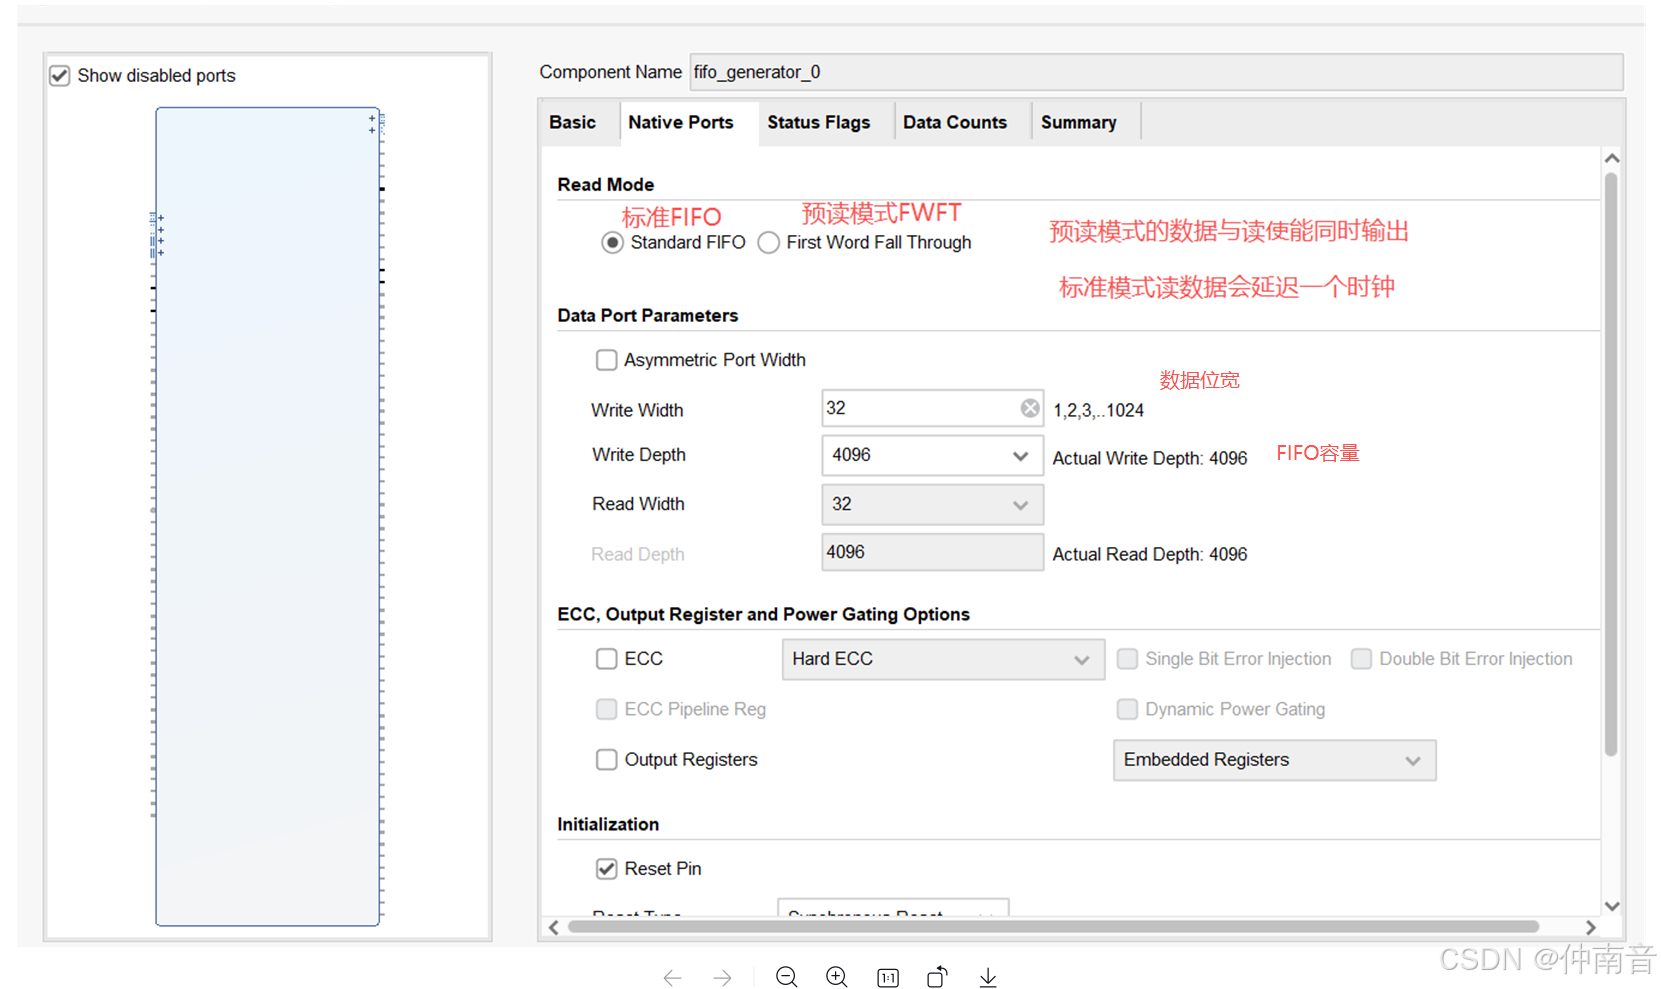Click the Read Width label
Viewport: 1661px width, 989px height.
(638, 504)
